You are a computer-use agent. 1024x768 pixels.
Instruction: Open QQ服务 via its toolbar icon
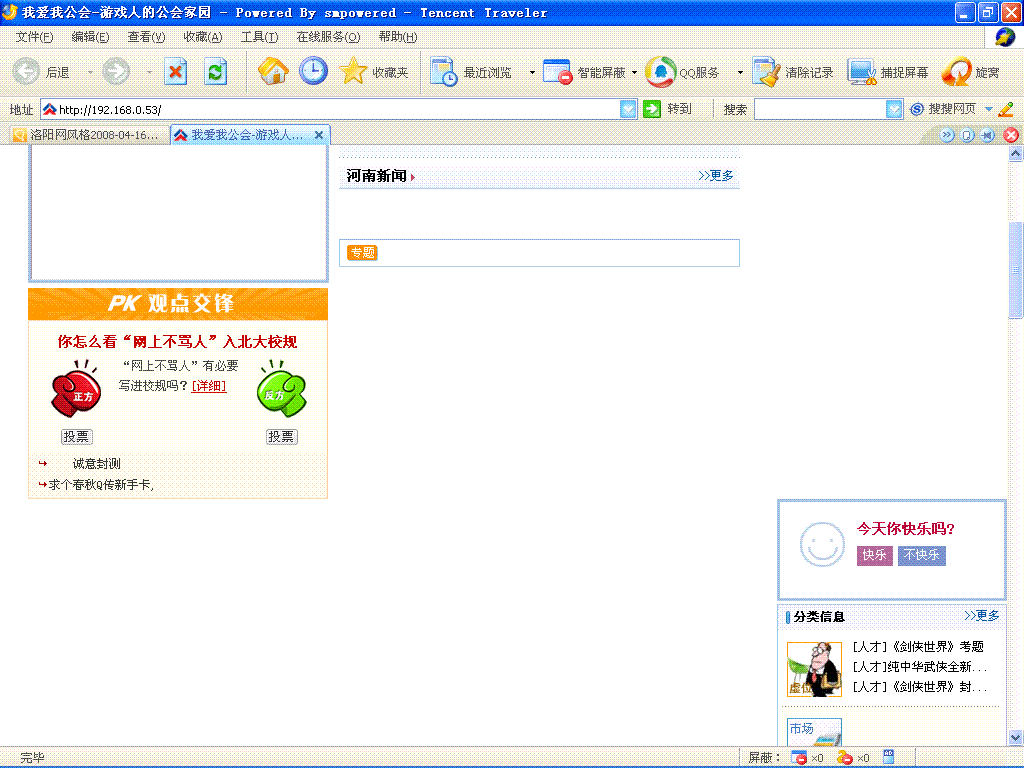[660, 71]
